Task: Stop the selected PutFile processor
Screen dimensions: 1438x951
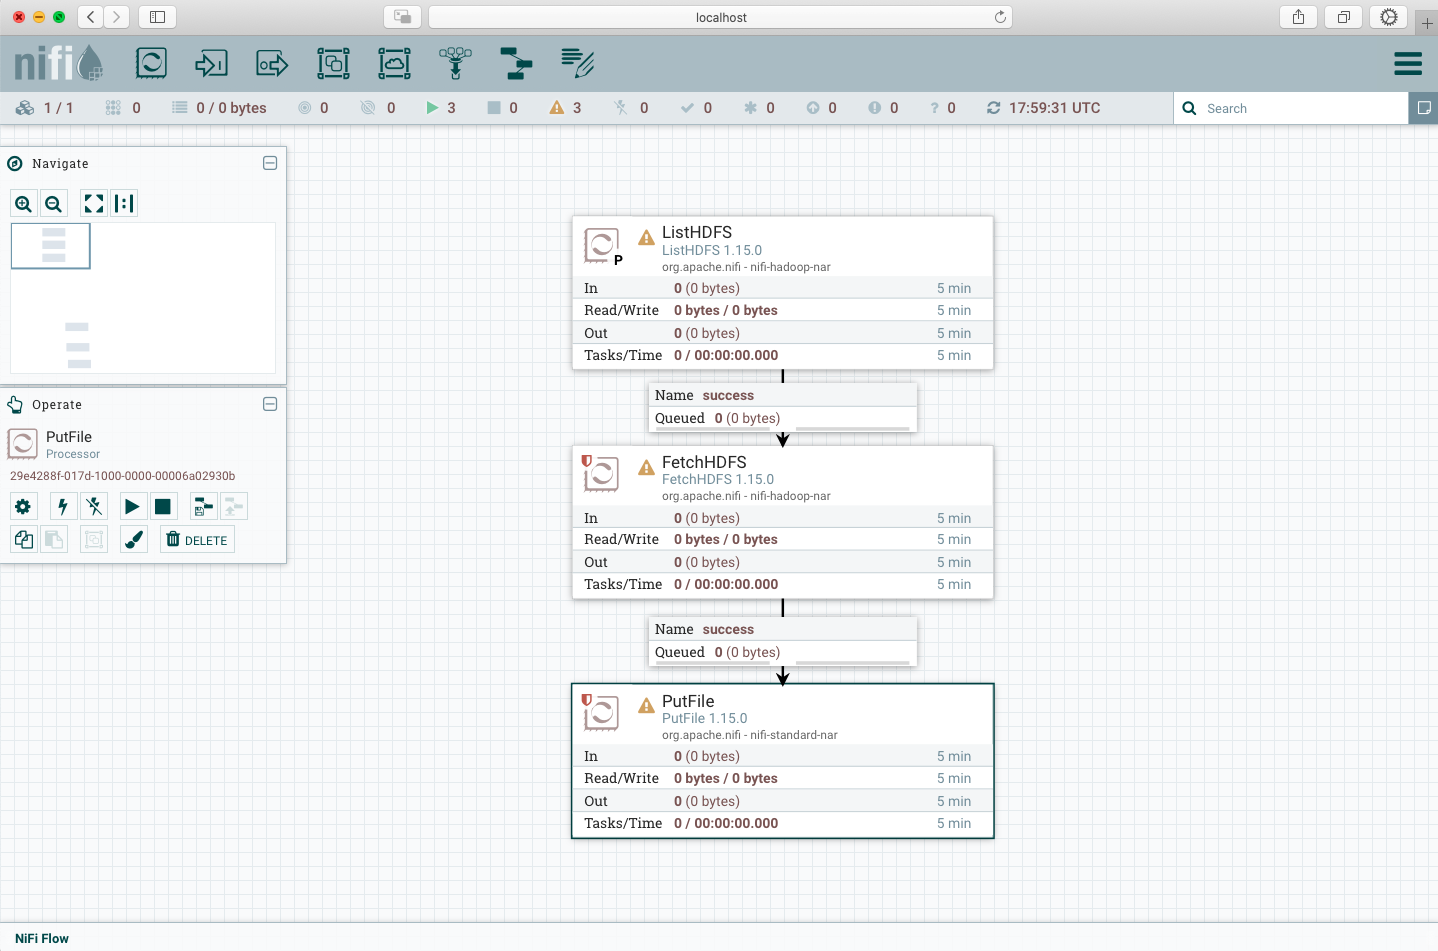Action: click(x=163, y=507)
